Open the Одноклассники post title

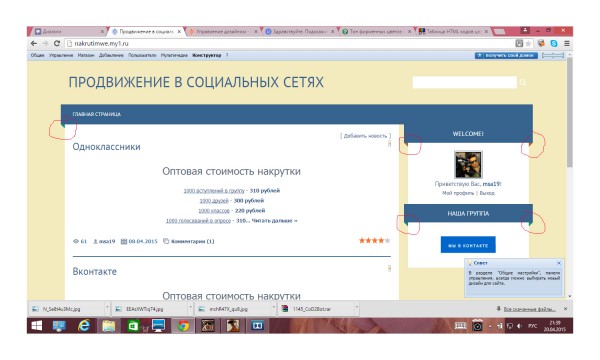point(106,147)
